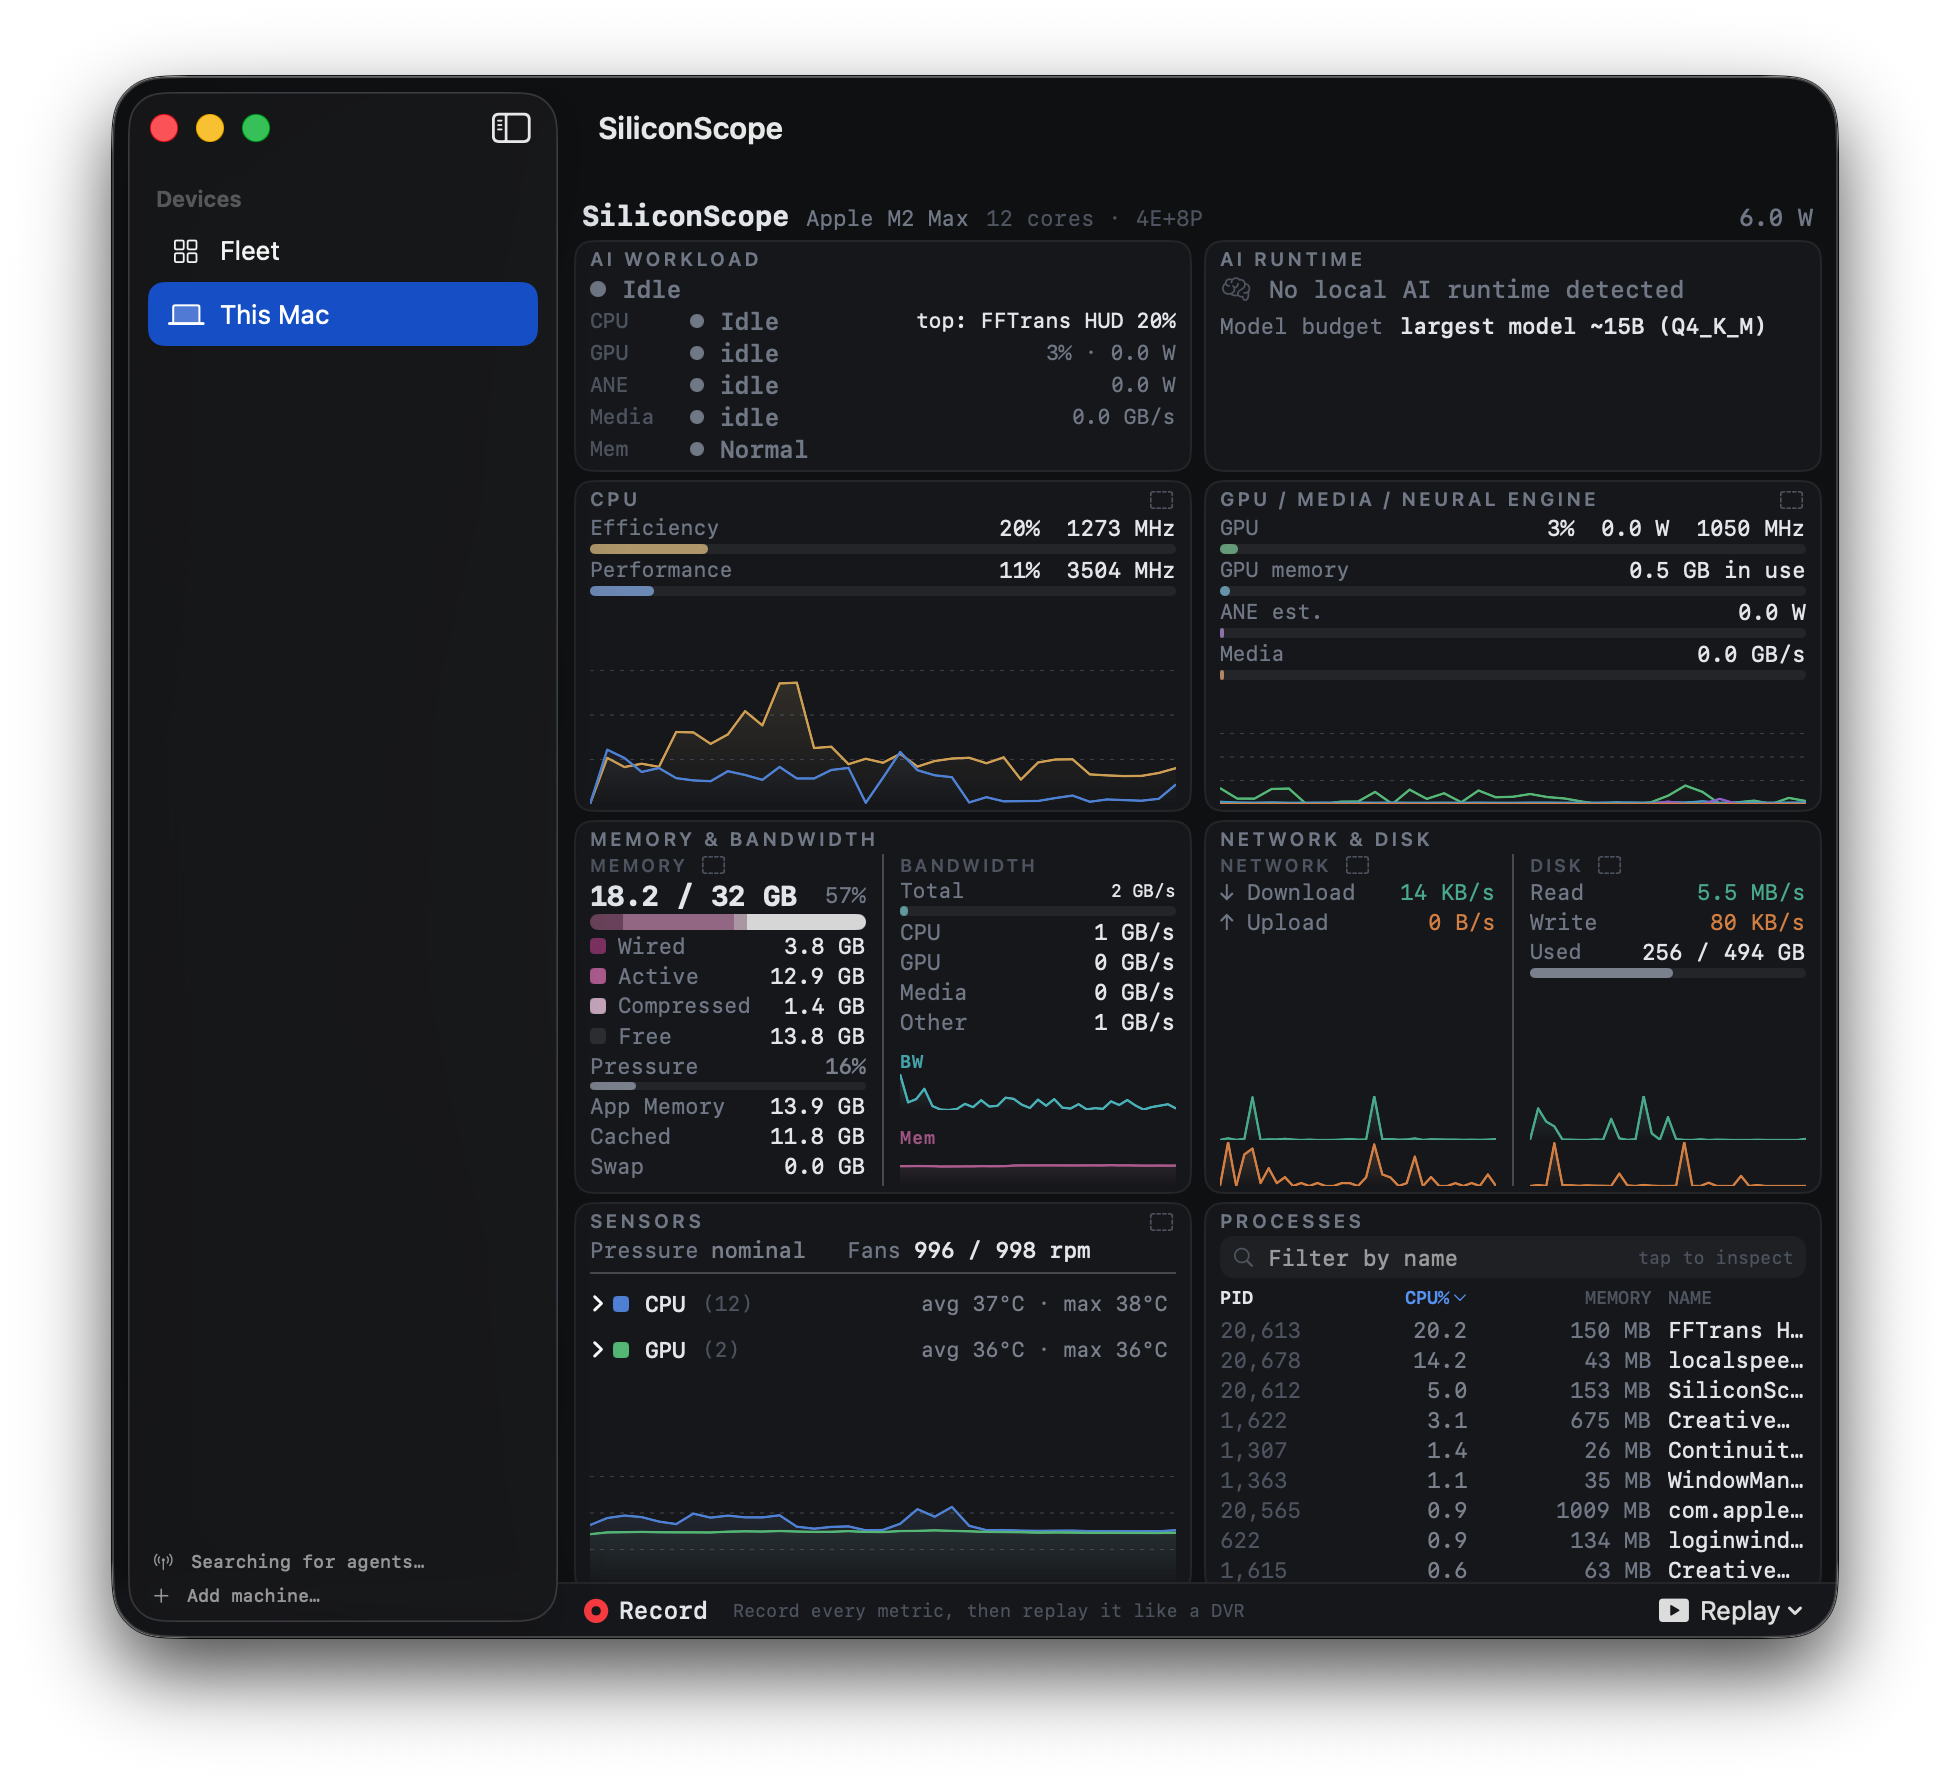The height and width of the screenshot is (1786, 1950).
Task: Click the Wired memory legend swatch
Action: [598, 946]
